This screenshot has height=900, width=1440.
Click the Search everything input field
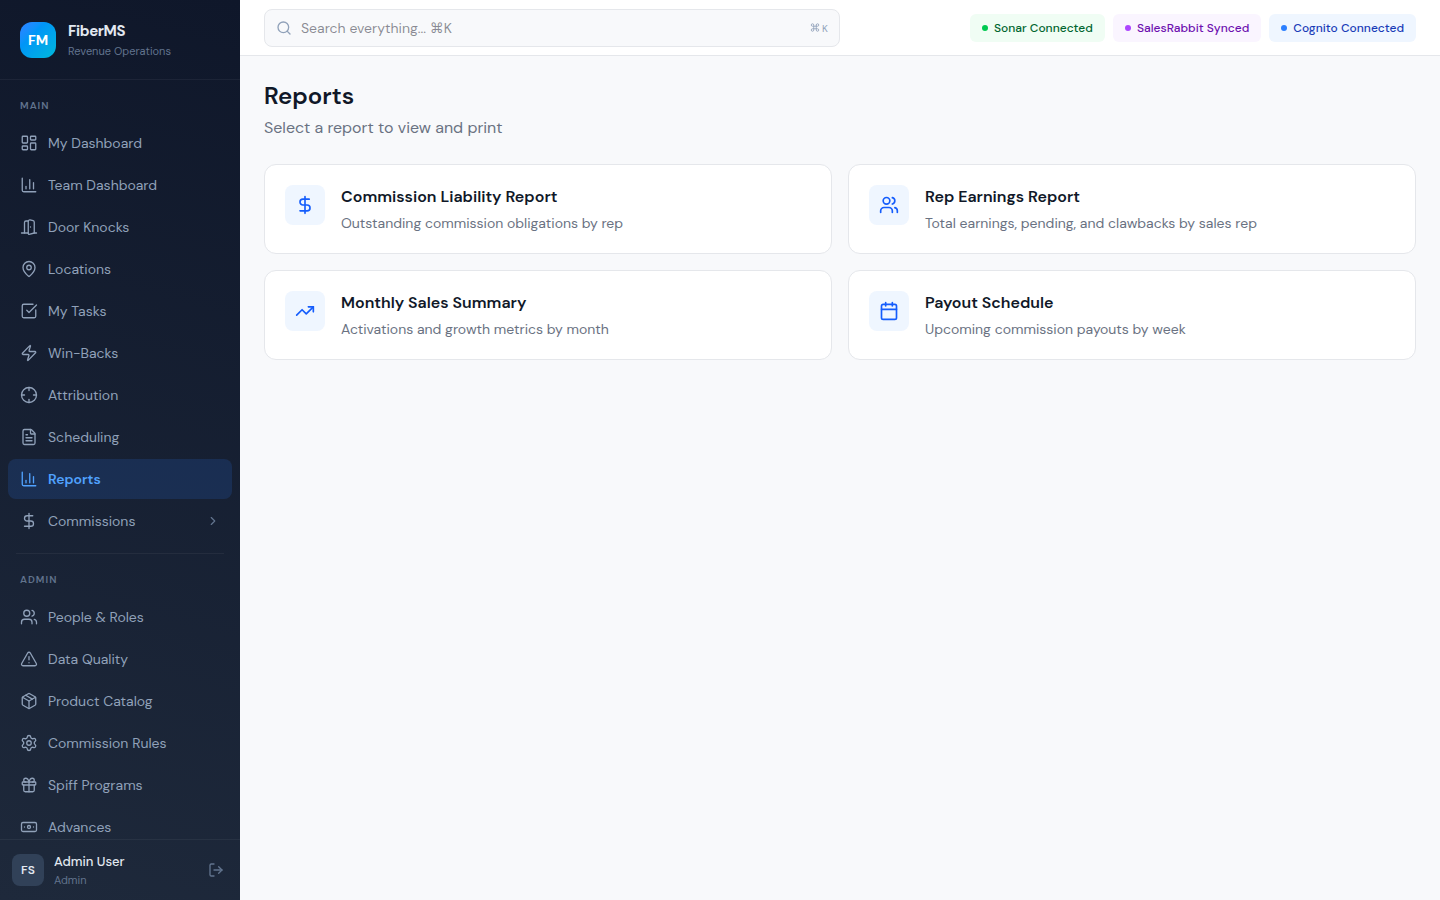[x=552, y=28]
